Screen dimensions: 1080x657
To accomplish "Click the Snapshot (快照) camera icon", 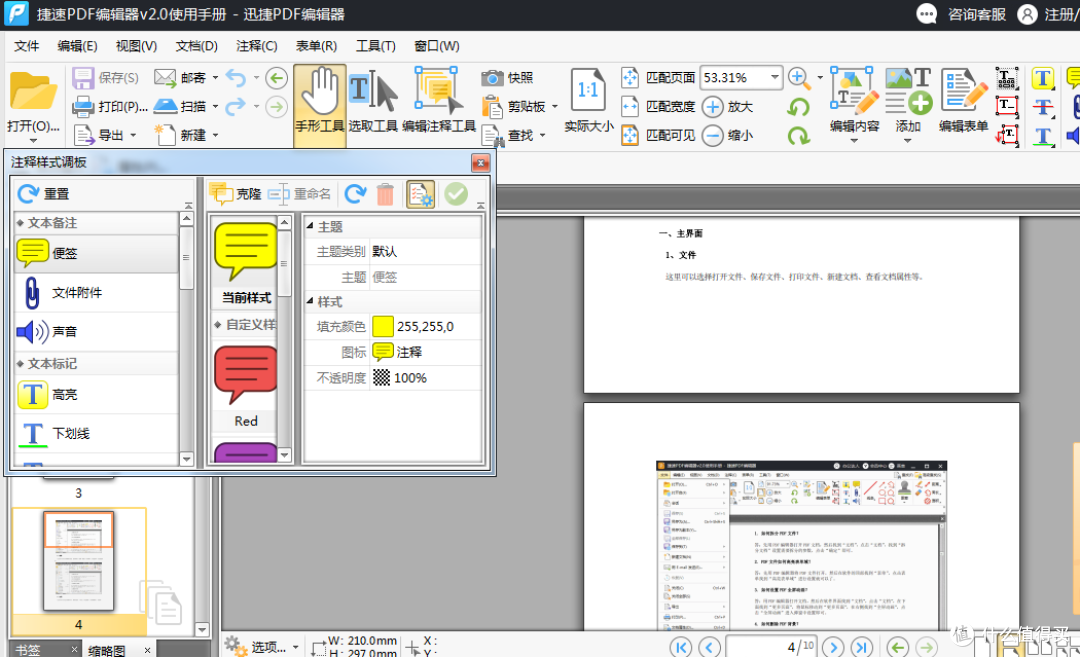I will click(492, 78).
